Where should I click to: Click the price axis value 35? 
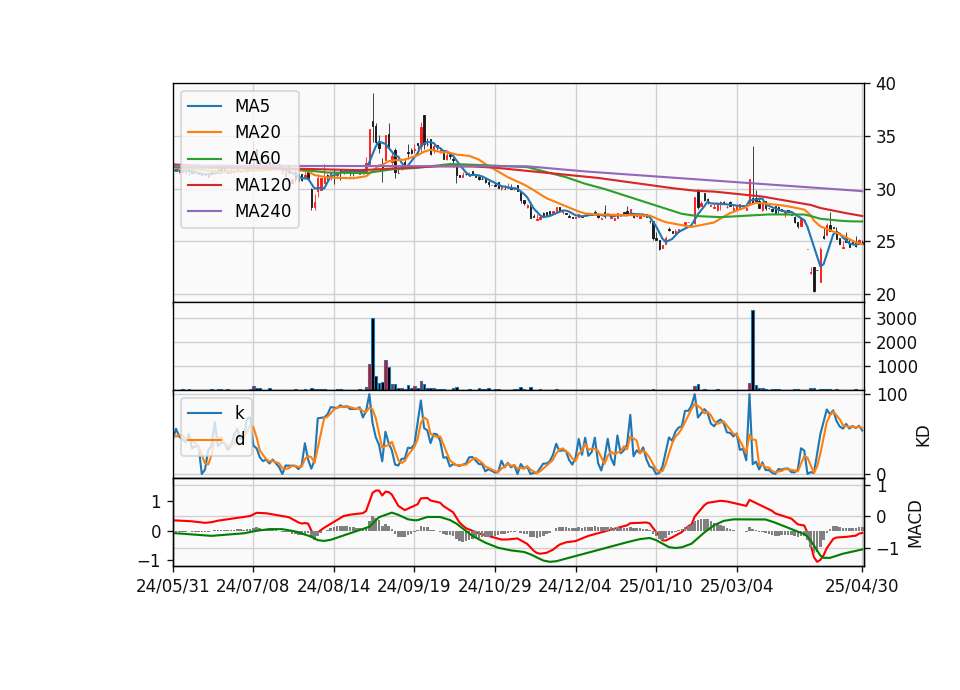885,137
